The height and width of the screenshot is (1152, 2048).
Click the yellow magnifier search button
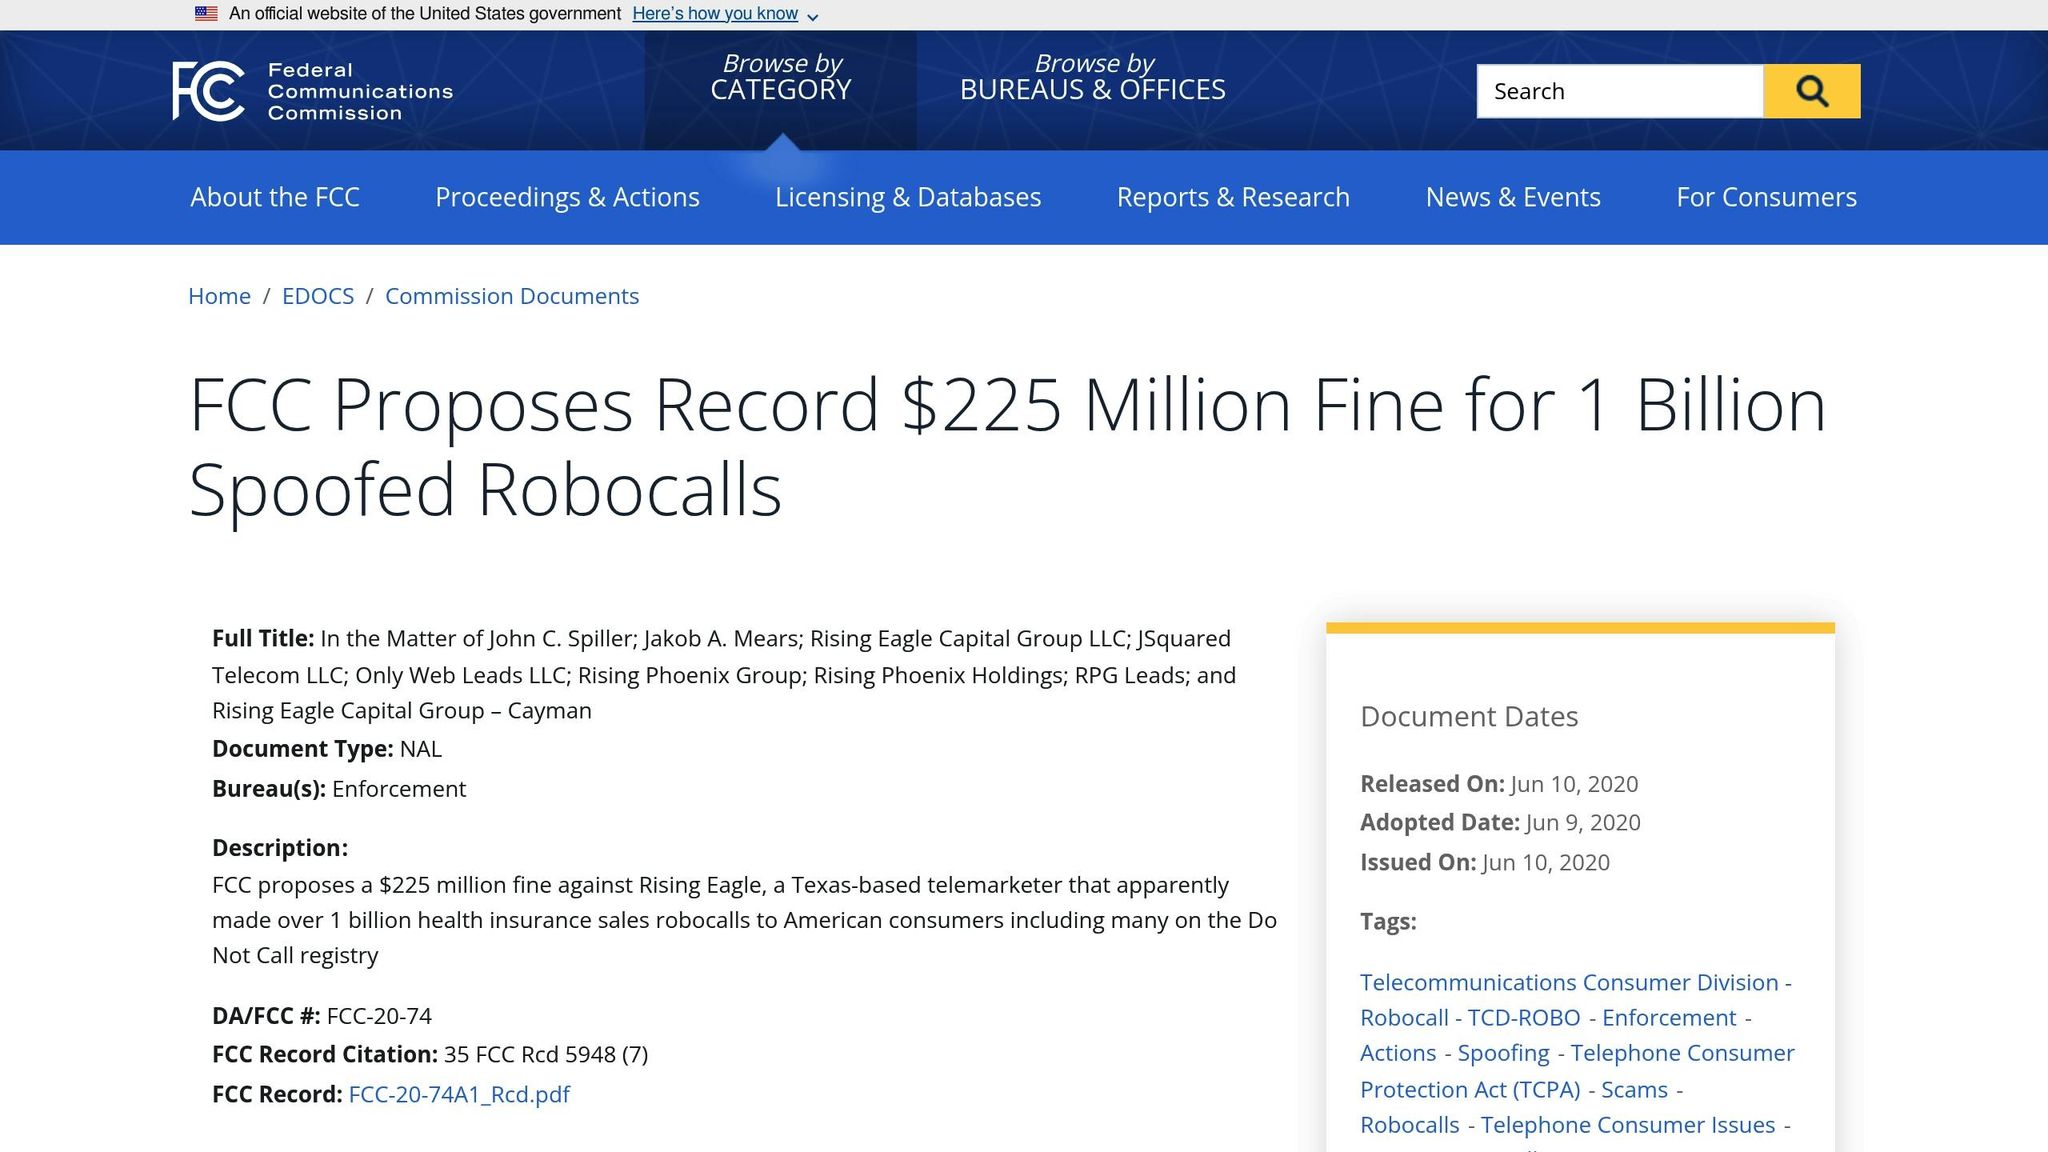click(1811, 91)
